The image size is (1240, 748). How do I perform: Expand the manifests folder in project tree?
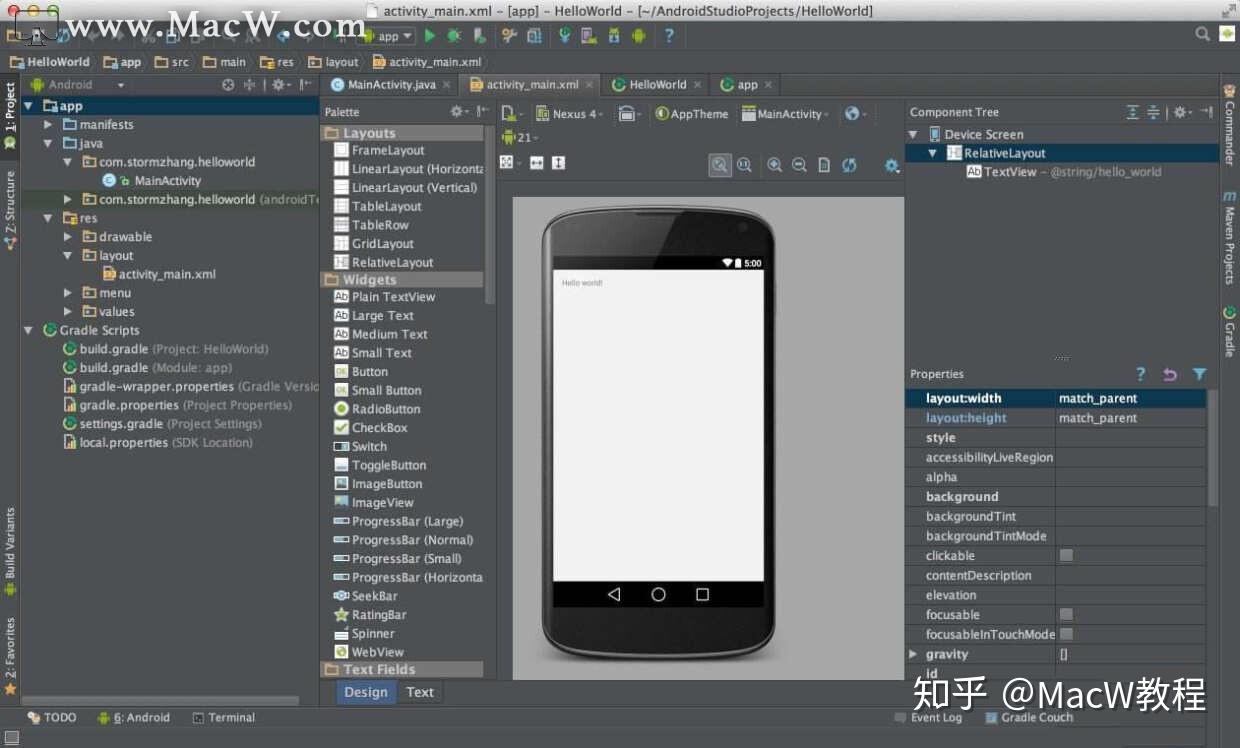(x=48, y=125)
